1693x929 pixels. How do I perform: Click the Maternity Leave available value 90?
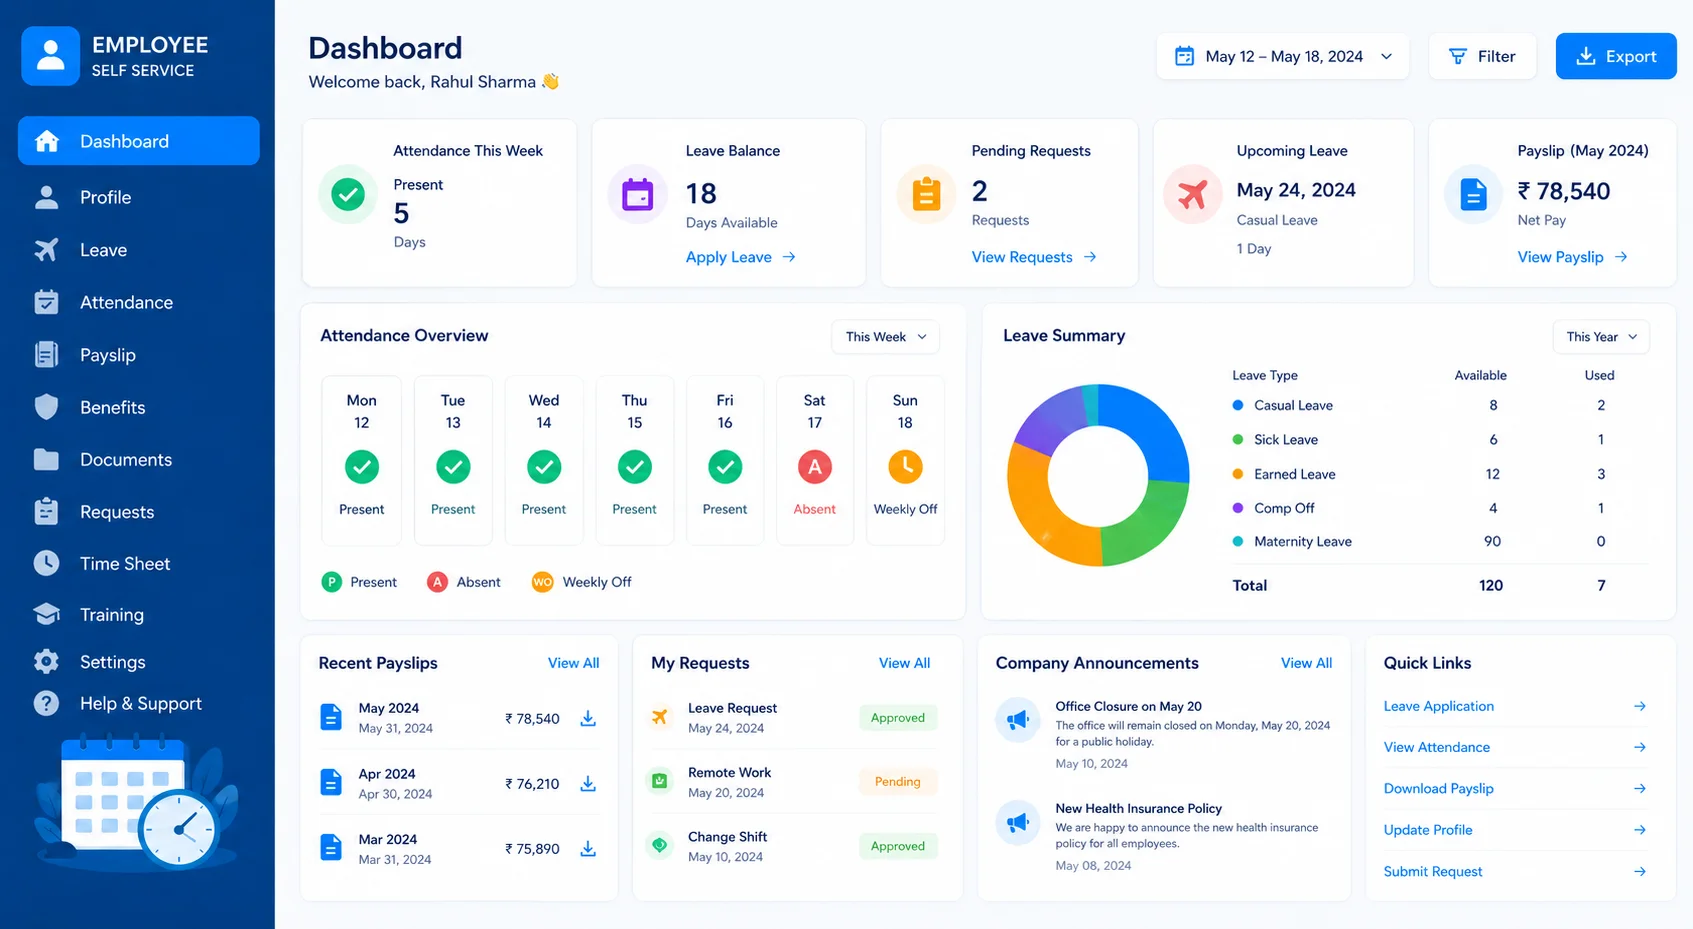pos(1492,541)
